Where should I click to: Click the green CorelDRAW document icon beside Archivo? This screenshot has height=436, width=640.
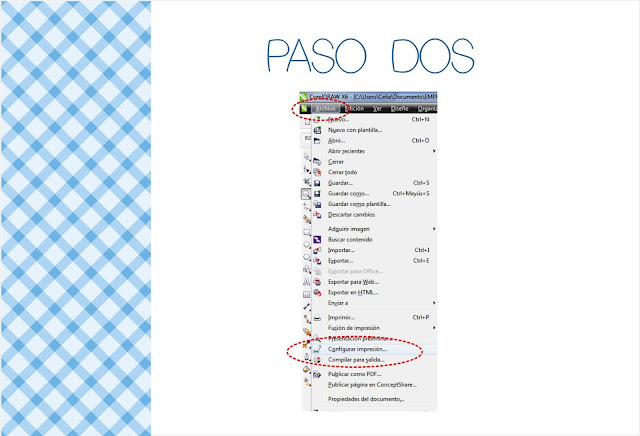[x=304, y=109]
